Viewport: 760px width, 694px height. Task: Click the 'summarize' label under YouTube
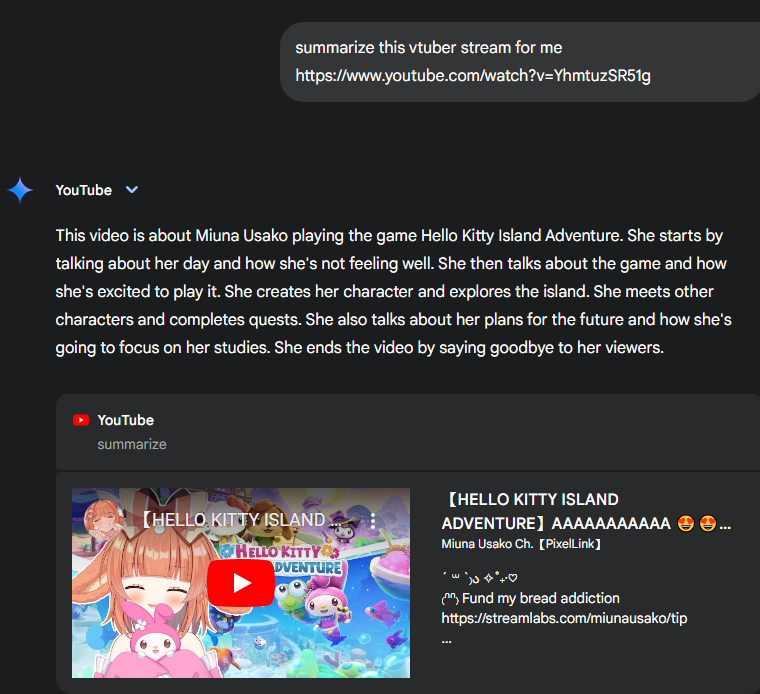132,444
